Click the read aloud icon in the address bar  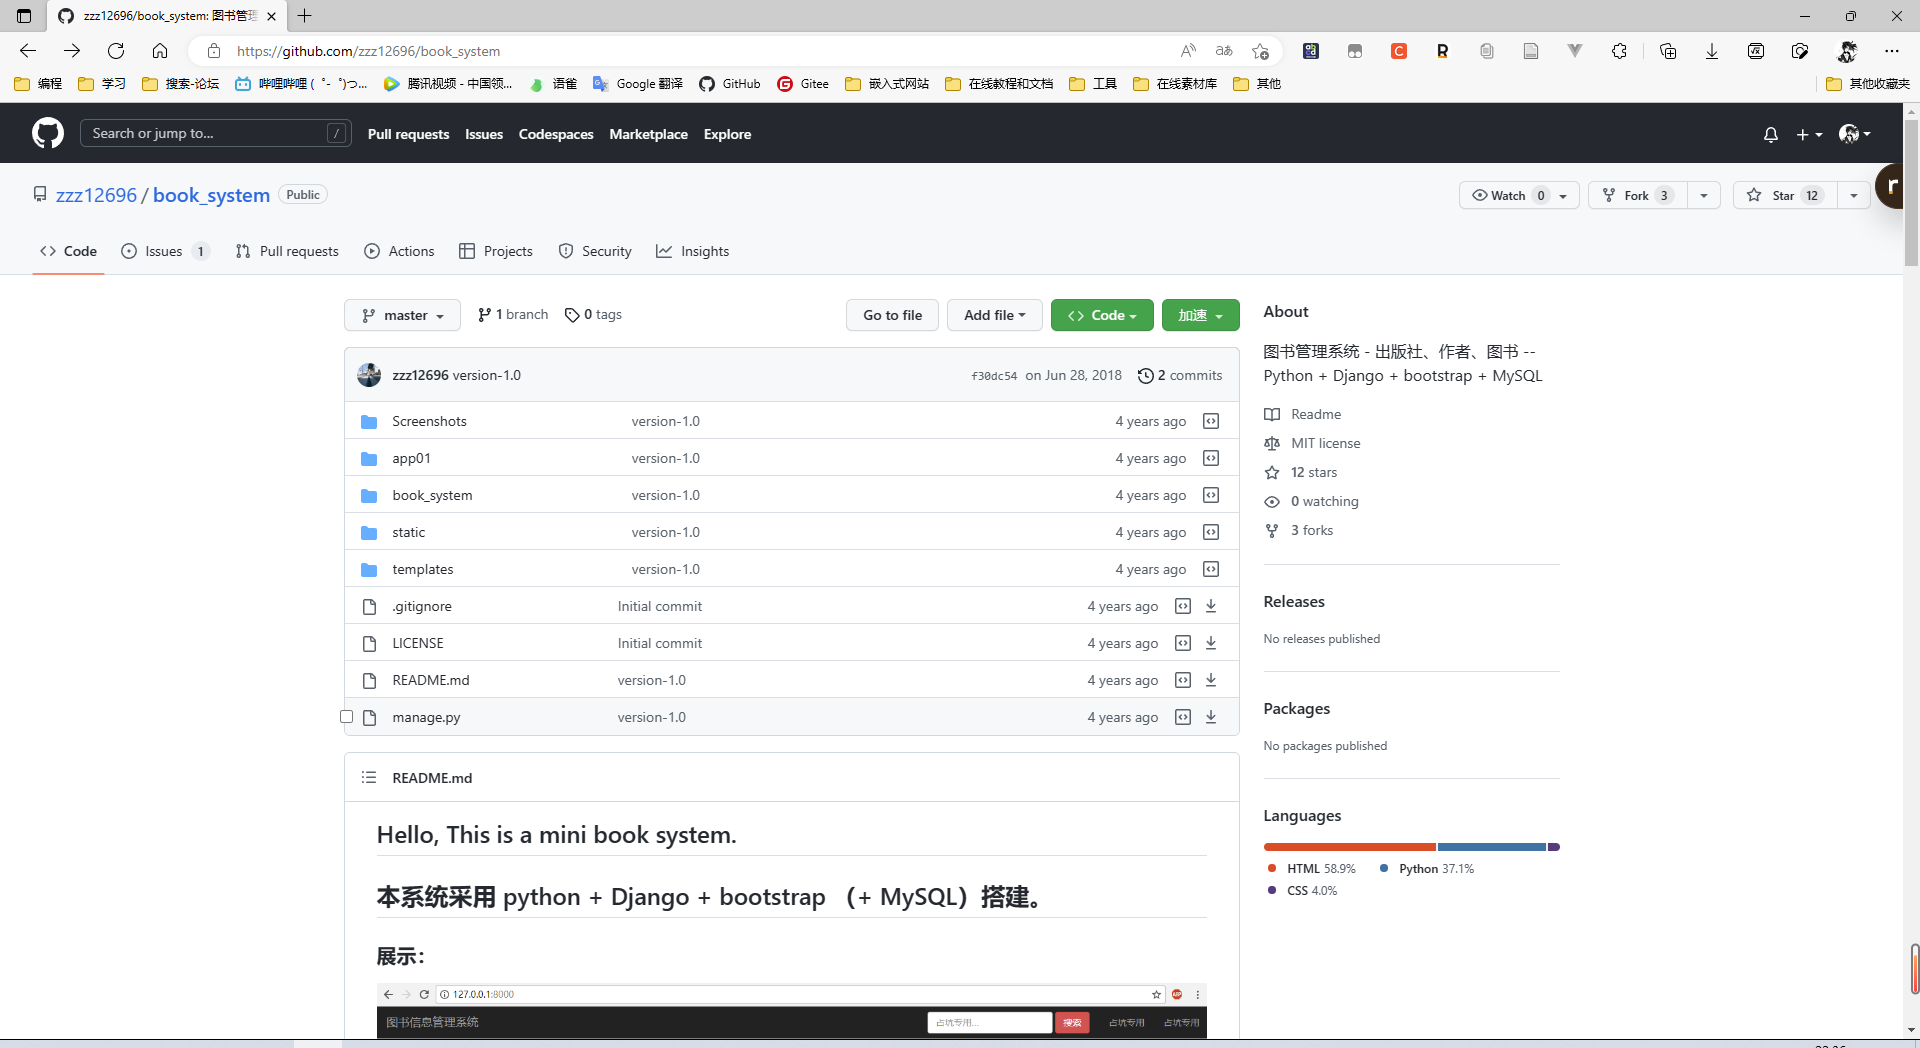1188,51
